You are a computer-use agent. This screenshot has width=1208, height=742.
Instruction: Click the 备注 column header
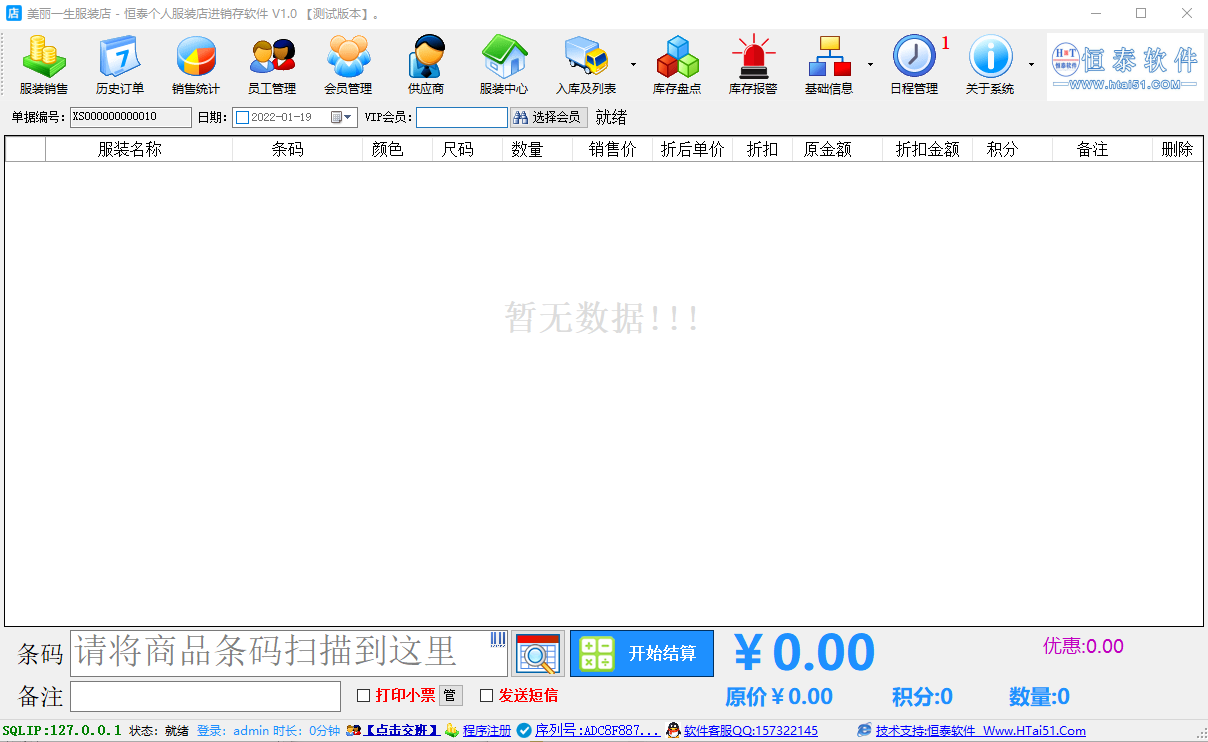click(1103, 149)
